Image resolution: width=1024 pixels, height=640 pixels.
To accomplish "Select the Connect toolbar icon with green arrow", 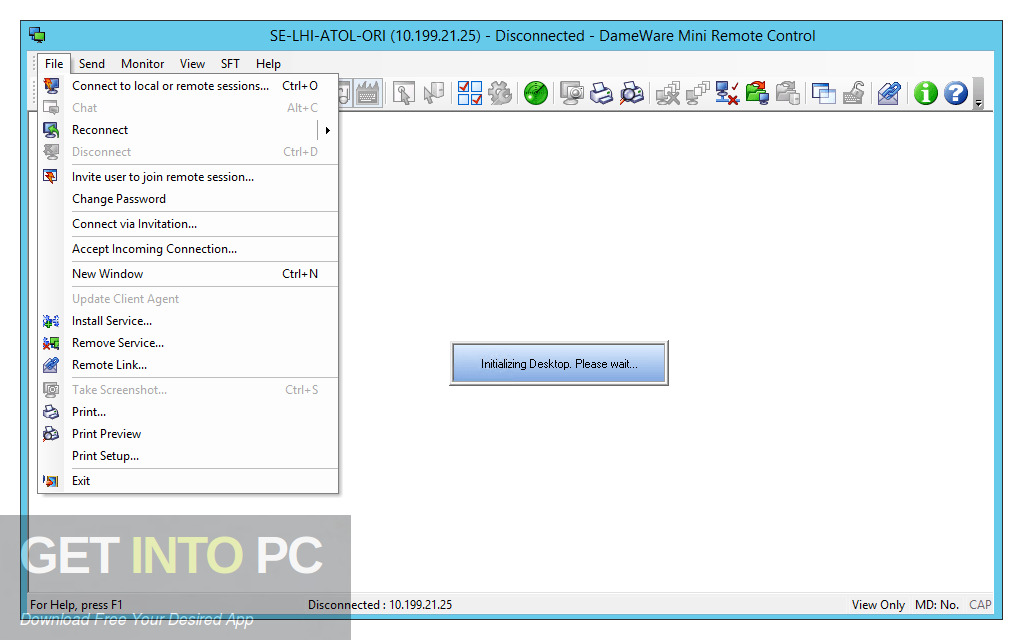I will pos(757,93).
